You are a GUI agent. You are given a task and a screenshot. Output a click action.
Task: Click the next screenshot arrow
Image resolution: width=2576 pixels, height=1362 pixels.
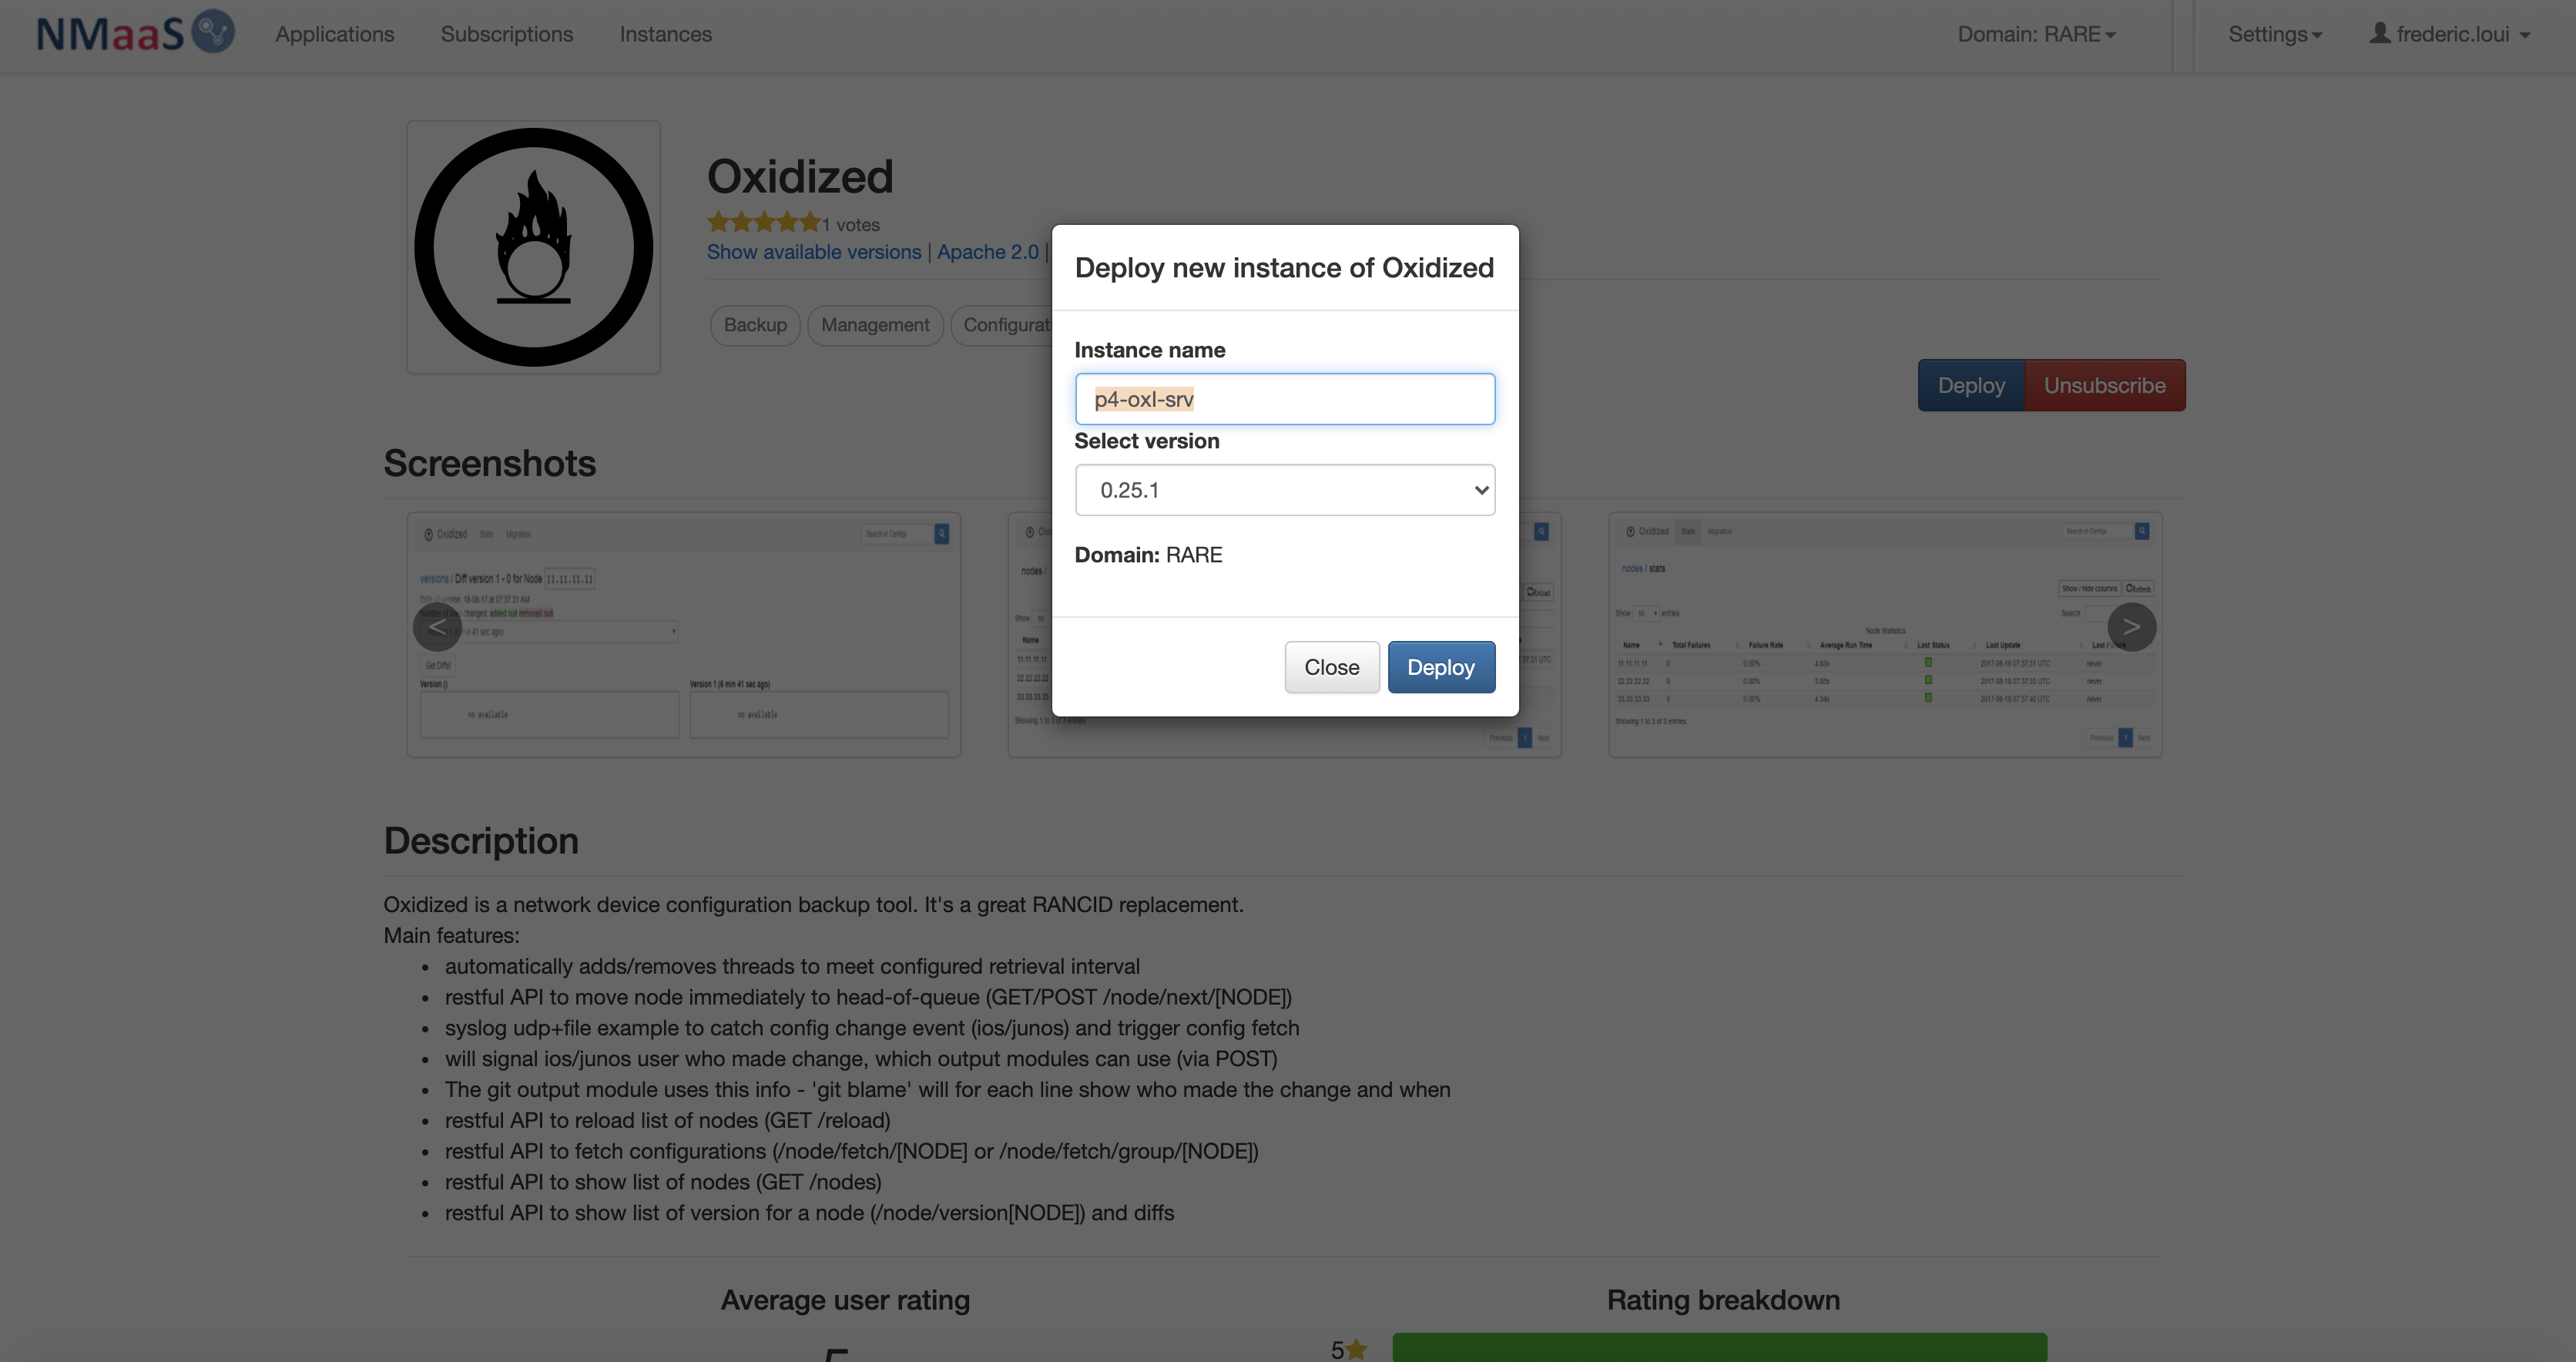[2131, 627]
